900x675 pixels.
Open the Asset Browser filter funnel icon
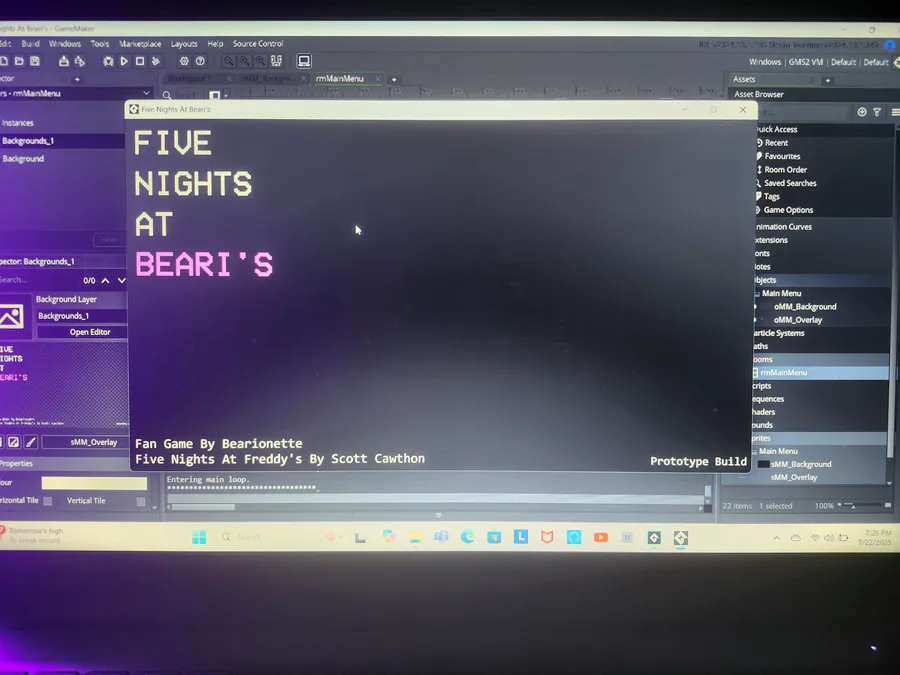point(877,112)
